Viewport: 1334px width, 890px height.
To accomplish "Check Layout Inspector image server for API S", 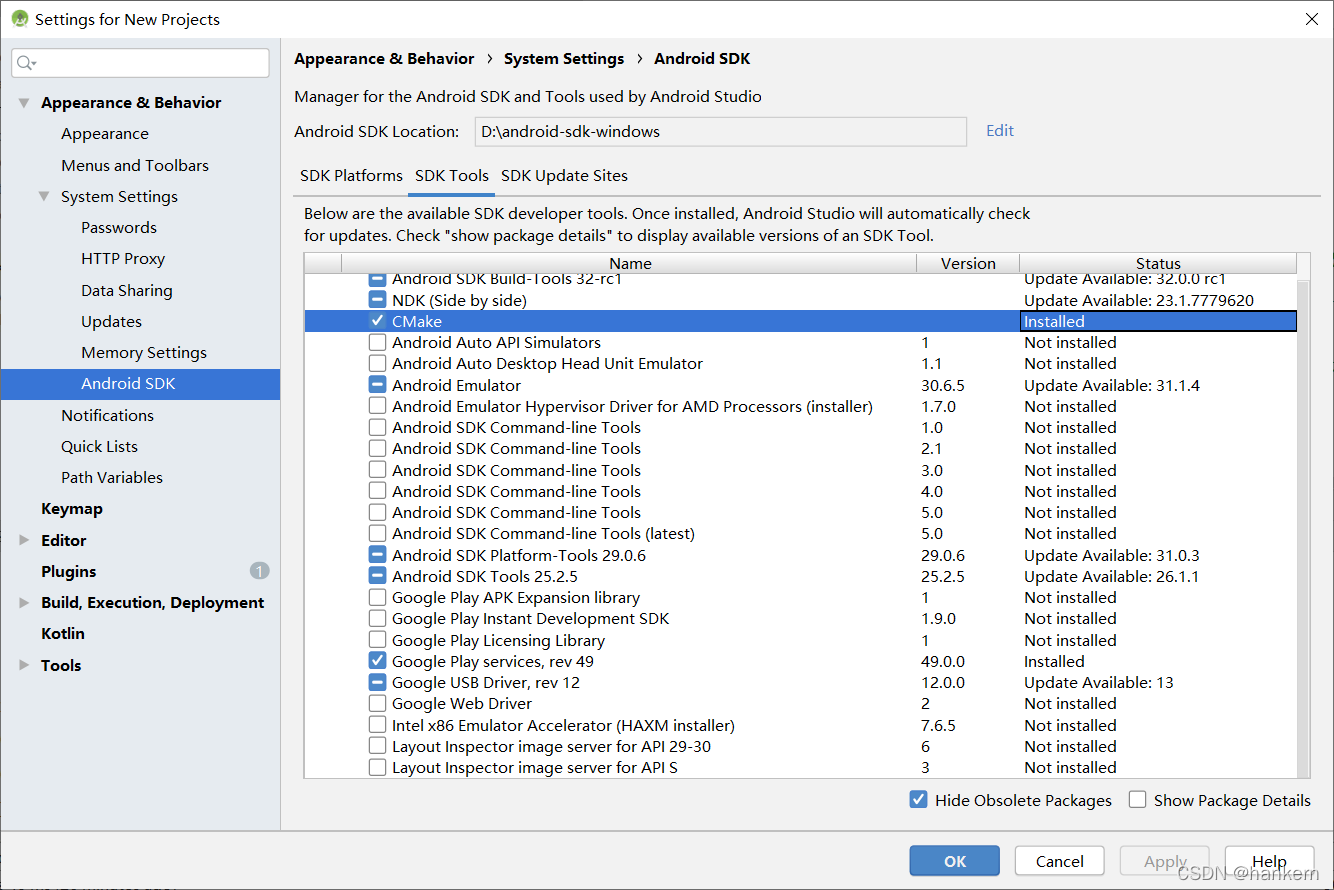I will click(x=377, y=767).
